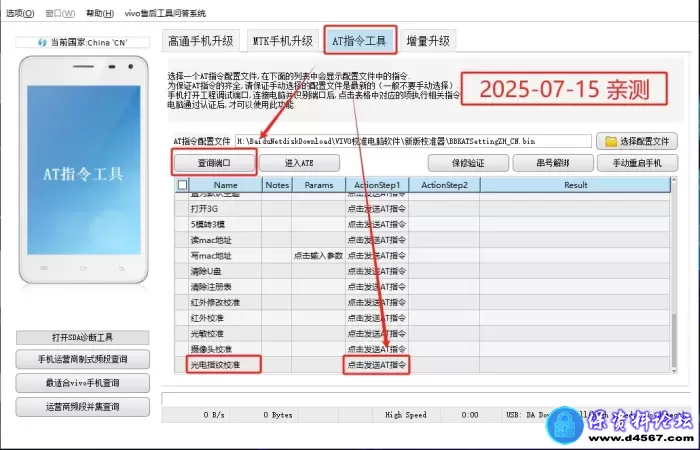Open the 帮助(H) menu
Screen dimensions: 700x450
tap(100, 13)
